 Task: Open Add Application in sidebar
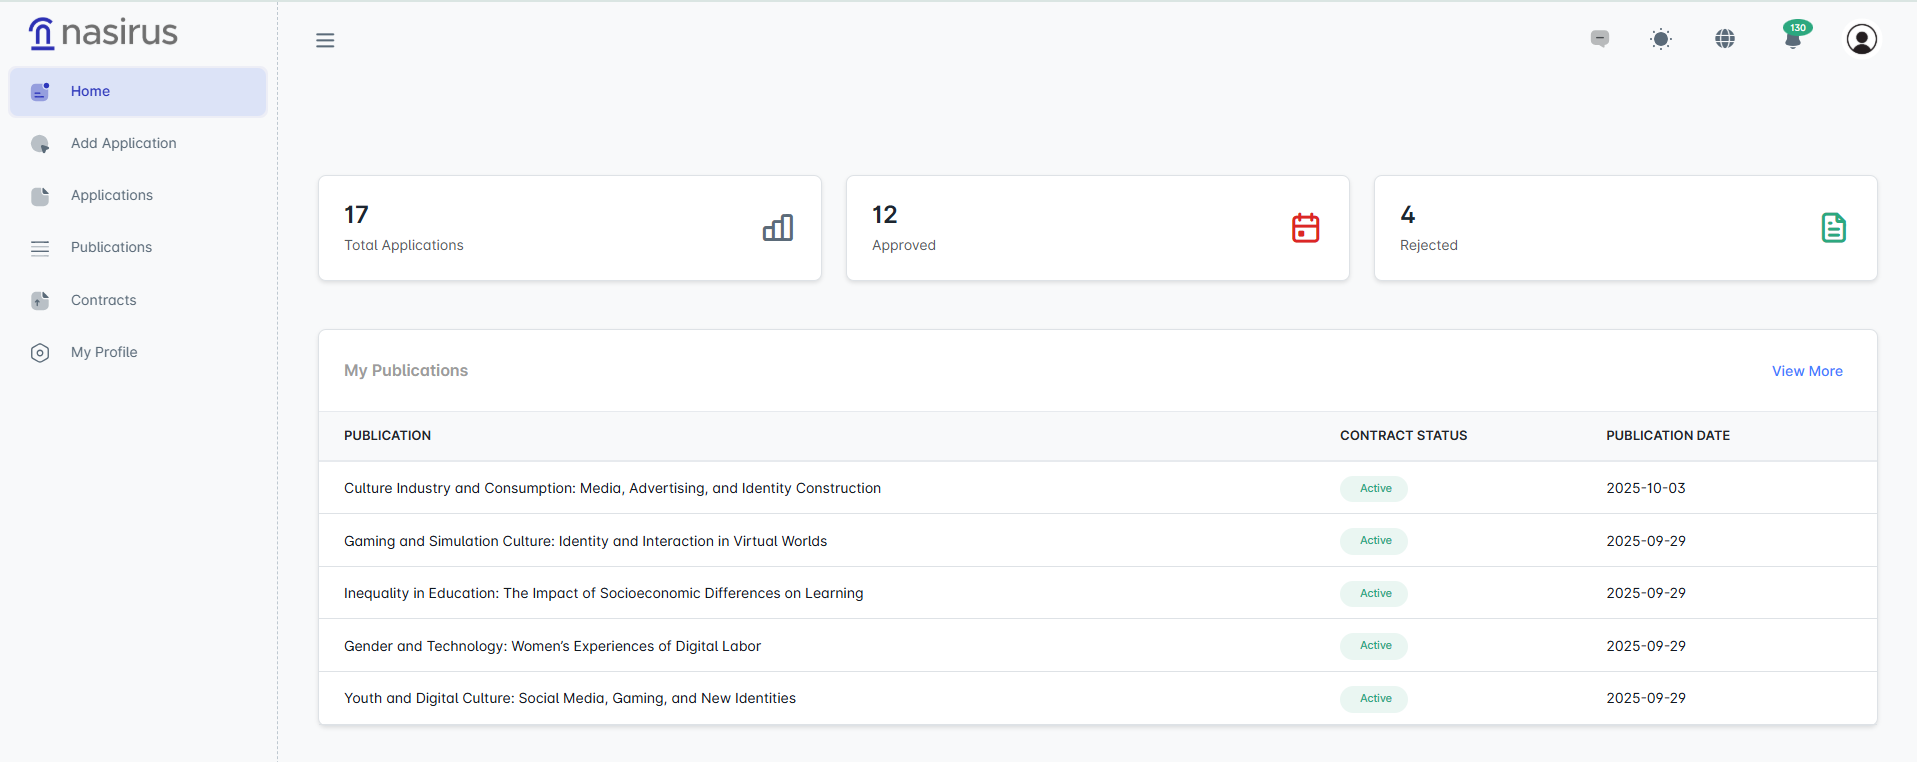(x=123, y=143)
